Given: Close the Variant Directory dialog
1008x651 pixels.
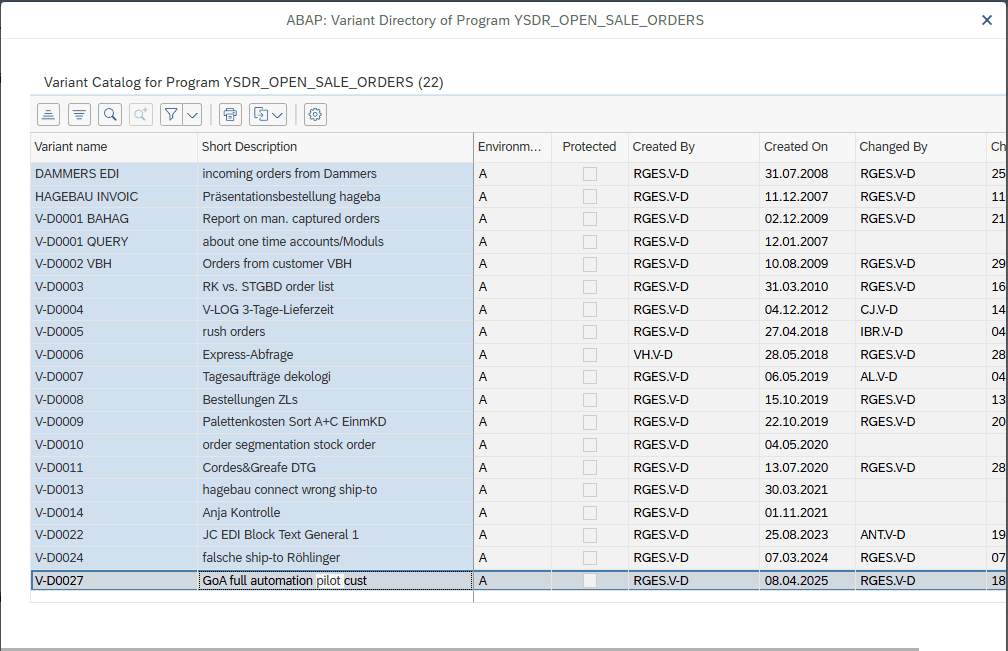Looking at the screenshot, I should pos(987,20).
